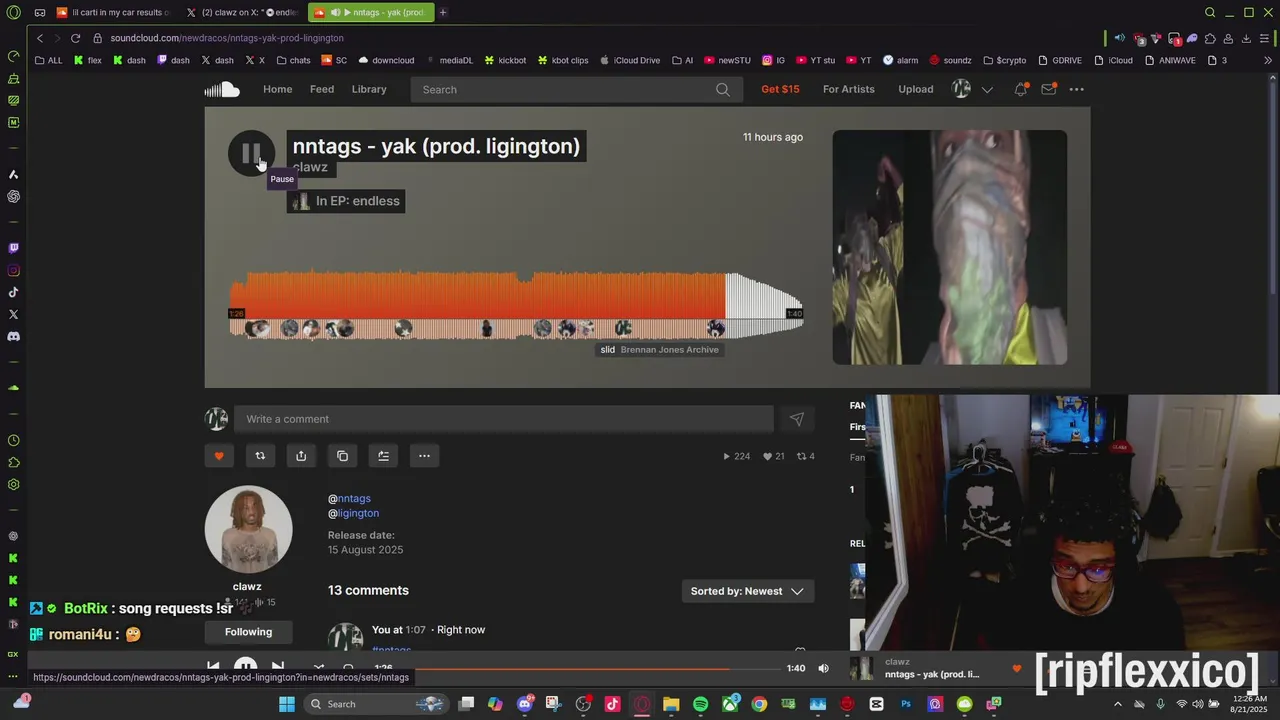Open the browser downloads icon
The width and height of the screenshot is (1280, 720).
pyautogui.click(x=1246, y=38)
